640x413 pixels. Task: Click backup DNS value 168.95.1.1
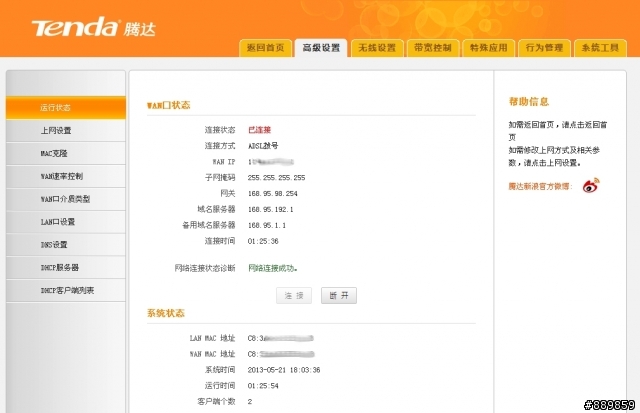coord(267,225)
